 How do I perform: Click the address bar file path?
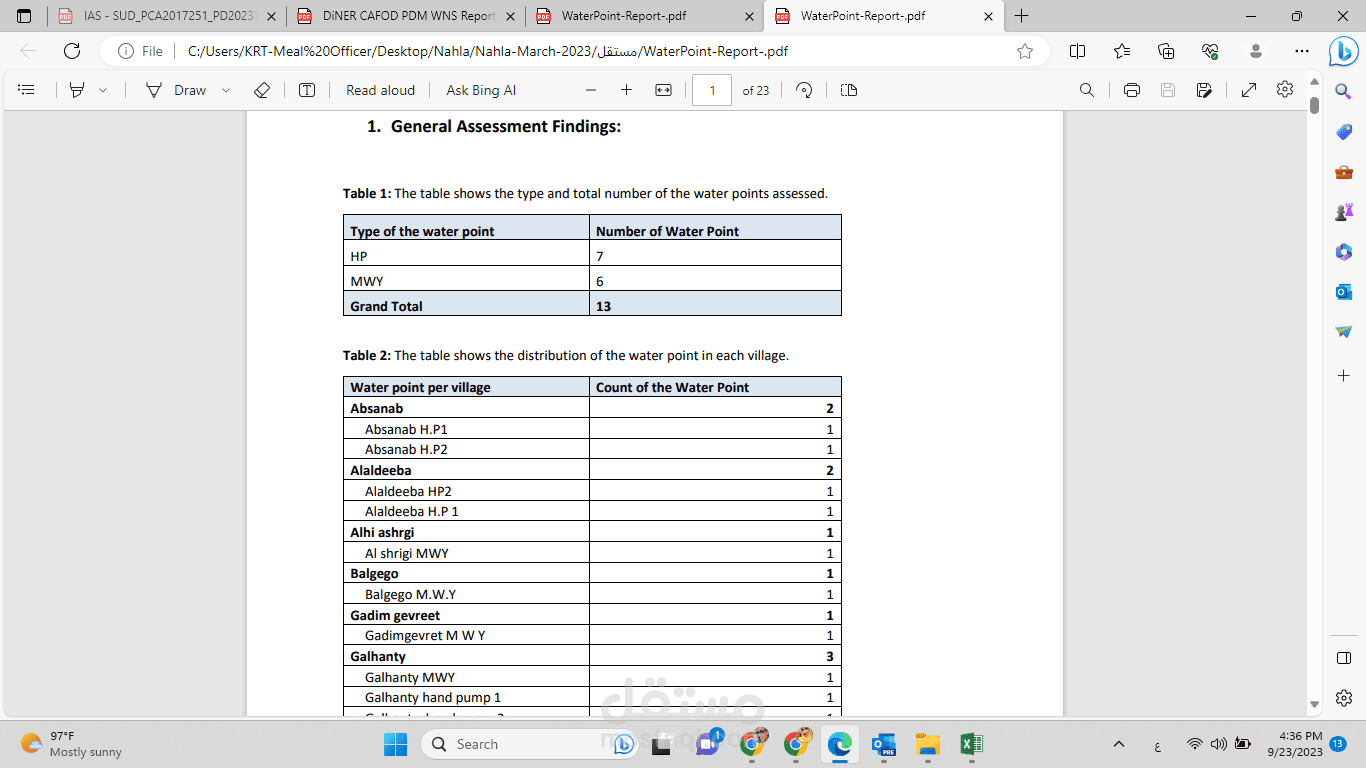click(488, 51)
